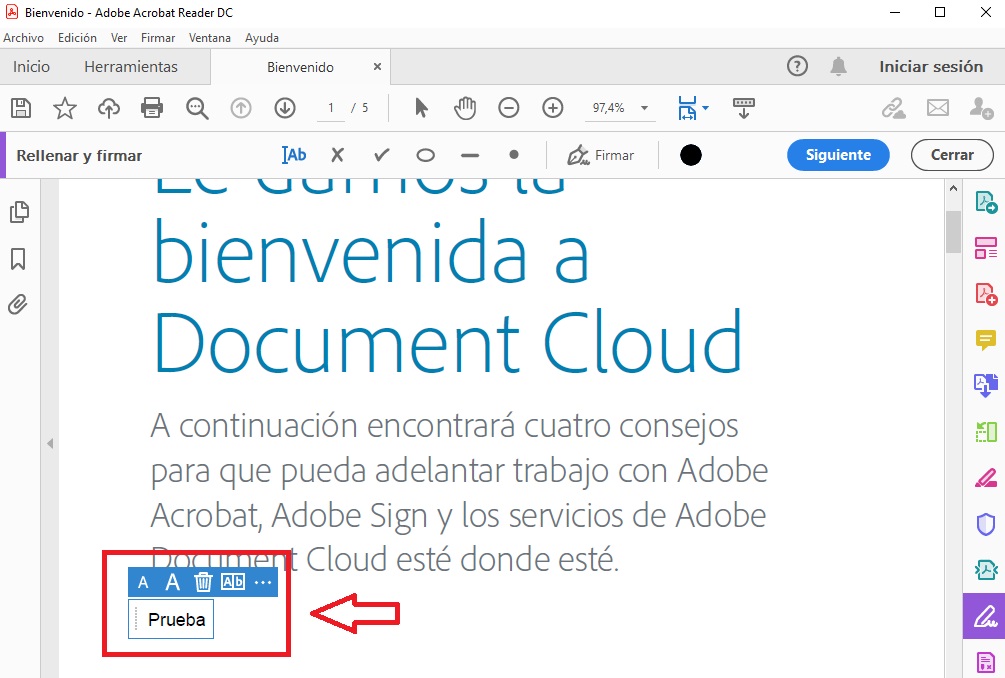Viewport: 1005px width, 678px height.
Task: Open the page display mode dropdown
Action: [702, 108]
